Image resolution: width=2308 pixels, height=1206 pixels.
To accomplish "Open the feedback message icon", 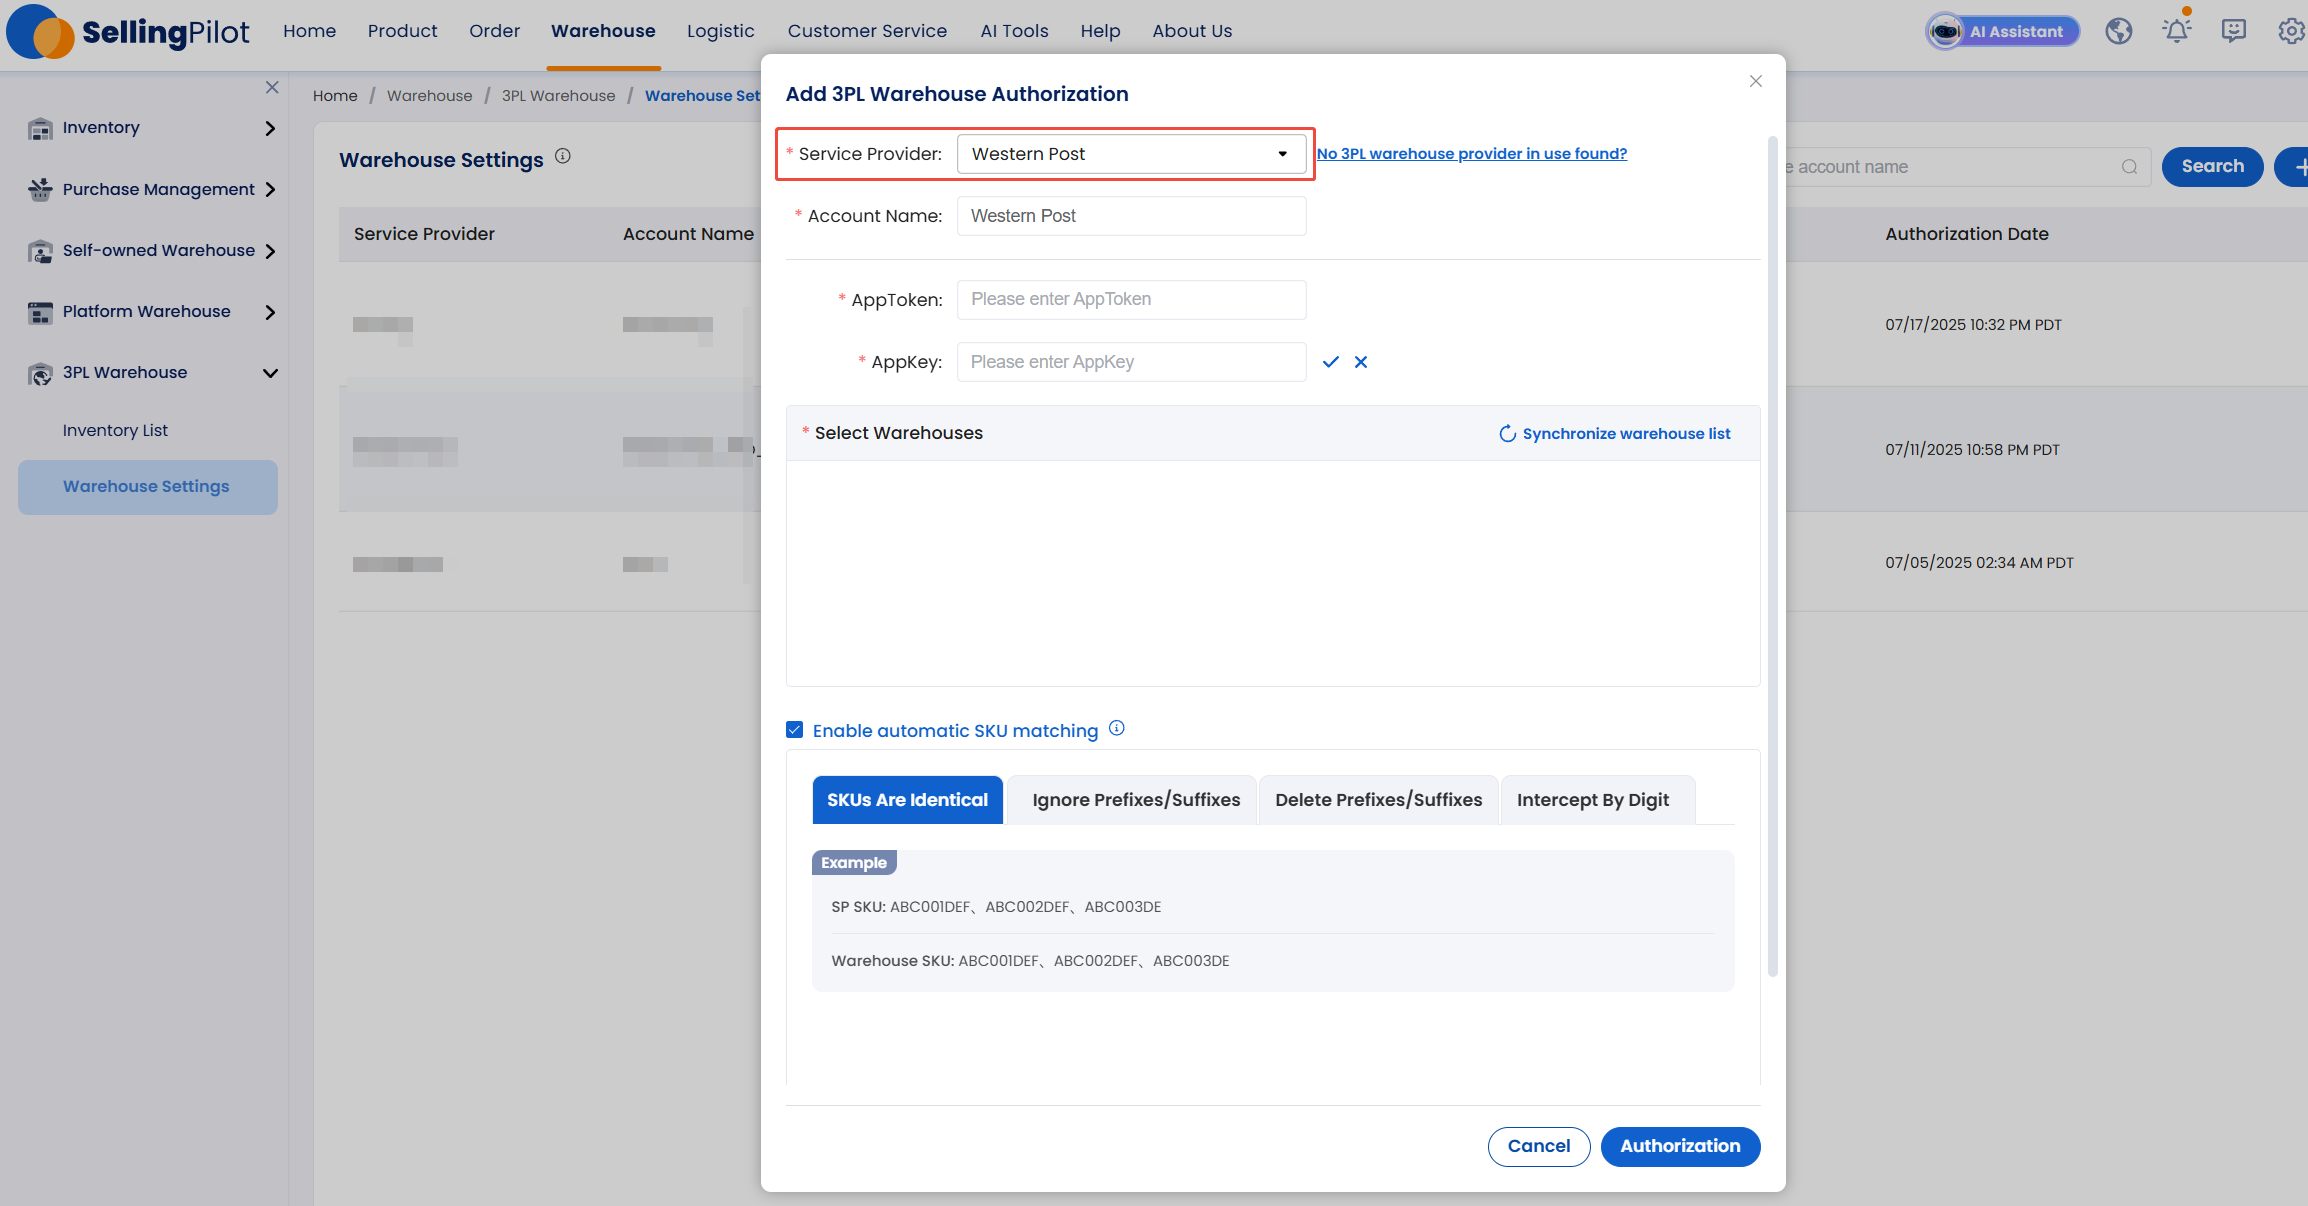I will [x=2234, y=31].
